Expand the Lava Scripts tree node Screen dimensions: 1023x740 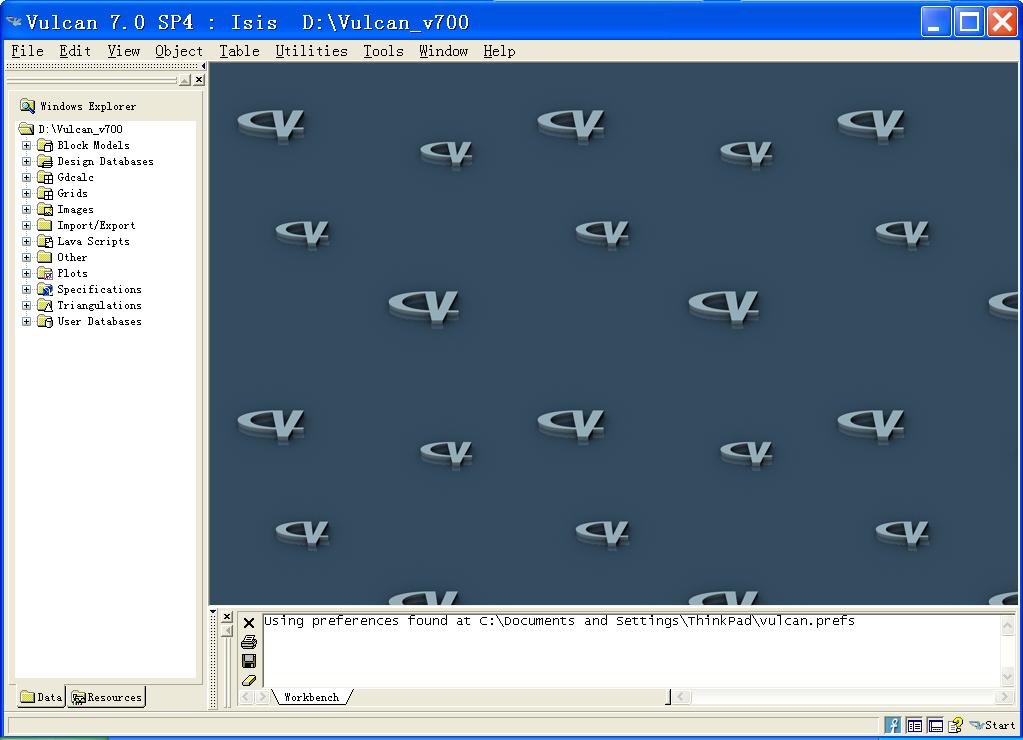[x=27, y=241]
